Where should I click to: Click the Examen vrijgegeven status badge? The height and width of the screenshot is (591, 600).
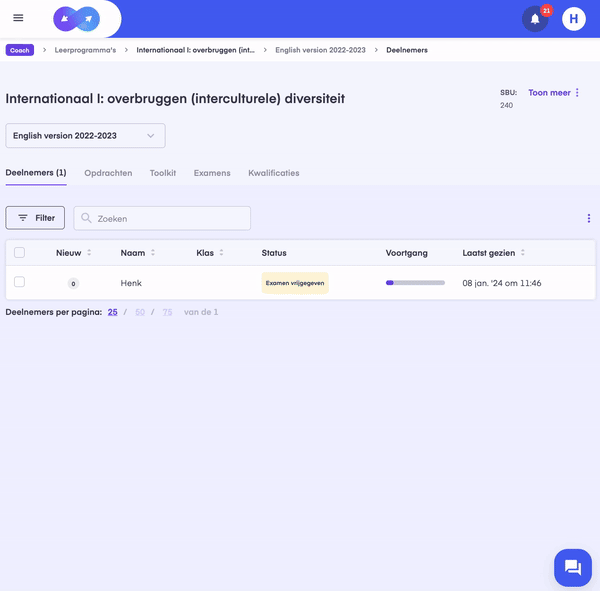click(x=295, y=283)
